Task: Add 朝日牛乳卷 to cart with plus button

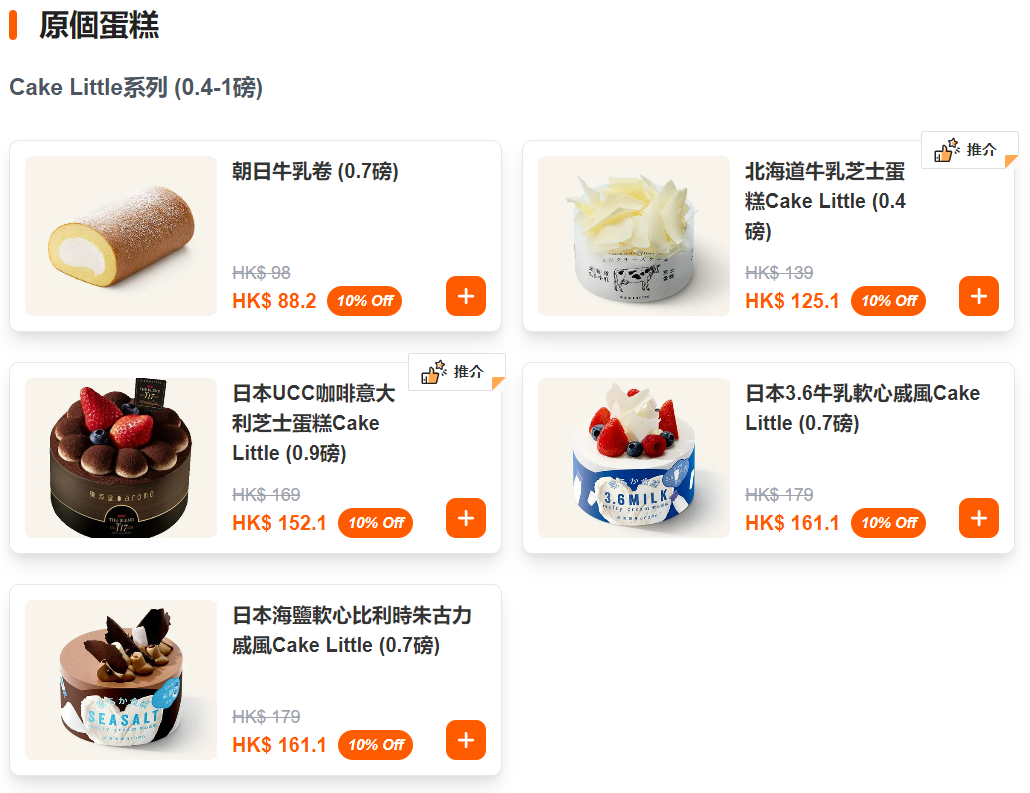Action: point(466,296)
